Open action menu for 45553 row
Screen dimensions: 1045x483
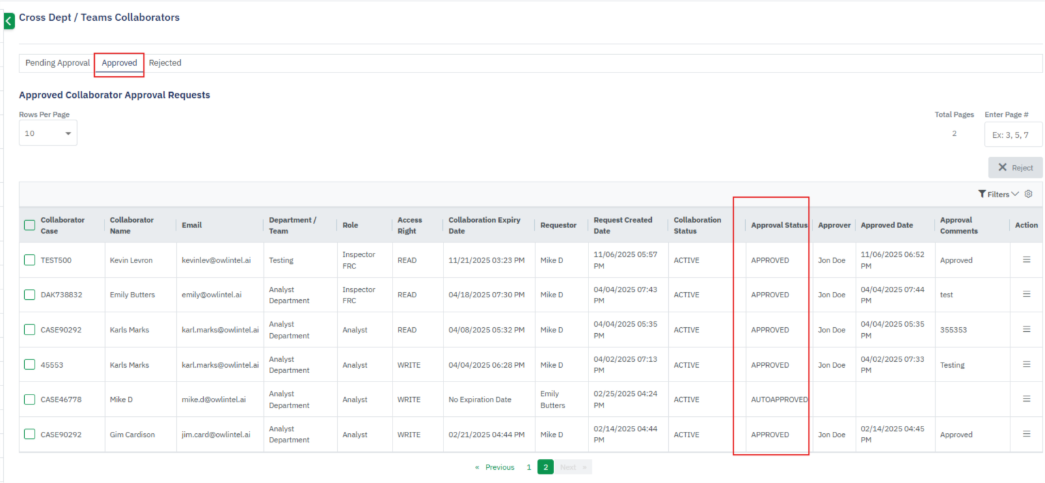[1026, 365]
